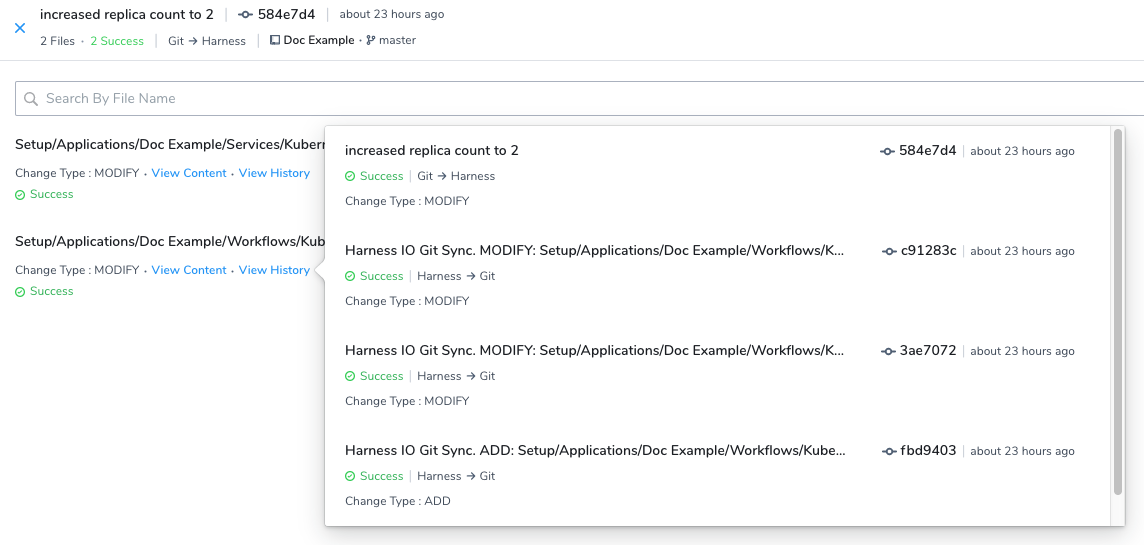Click the 2 Success filter label
Viewport: 1144px width, 545px height.
[117, 41]
